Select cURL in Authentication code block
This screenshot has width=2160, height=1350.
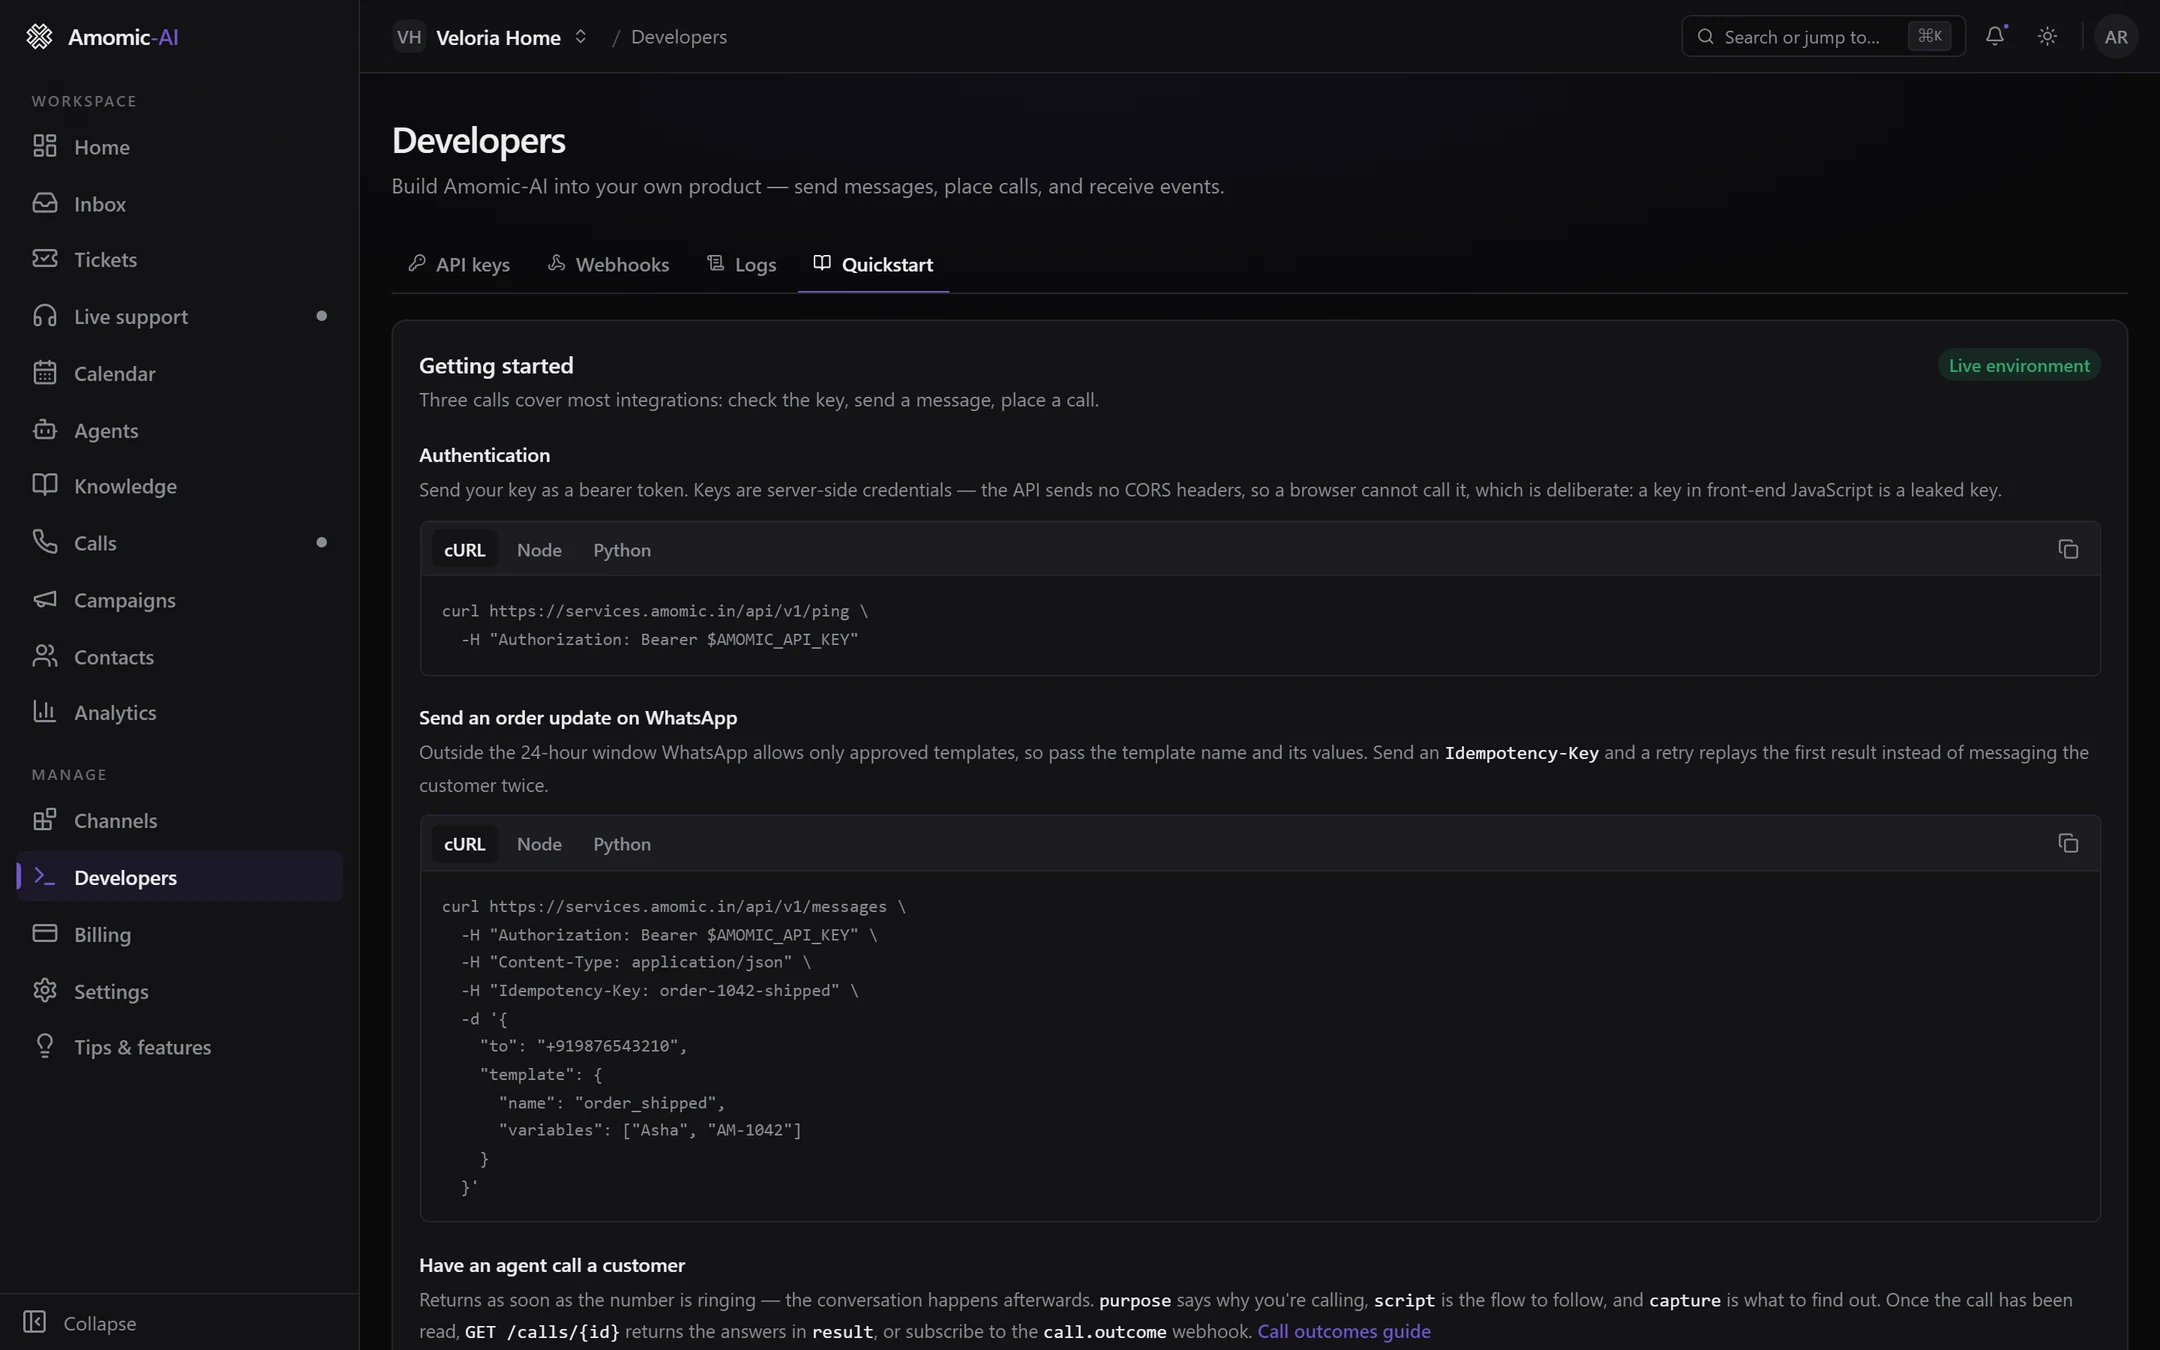464,550
